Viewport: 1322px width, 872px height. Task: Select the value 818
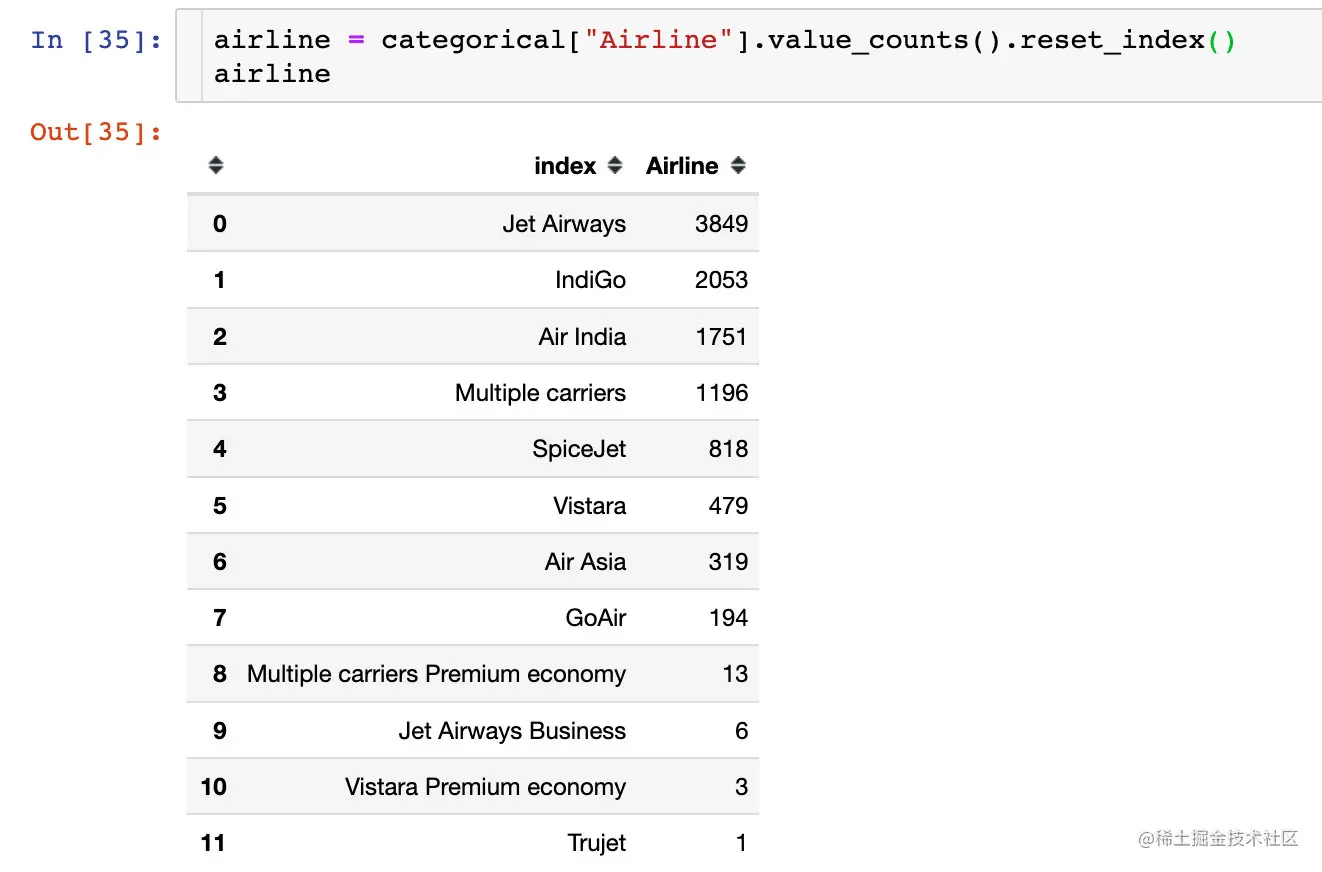[x=728, y=449]
